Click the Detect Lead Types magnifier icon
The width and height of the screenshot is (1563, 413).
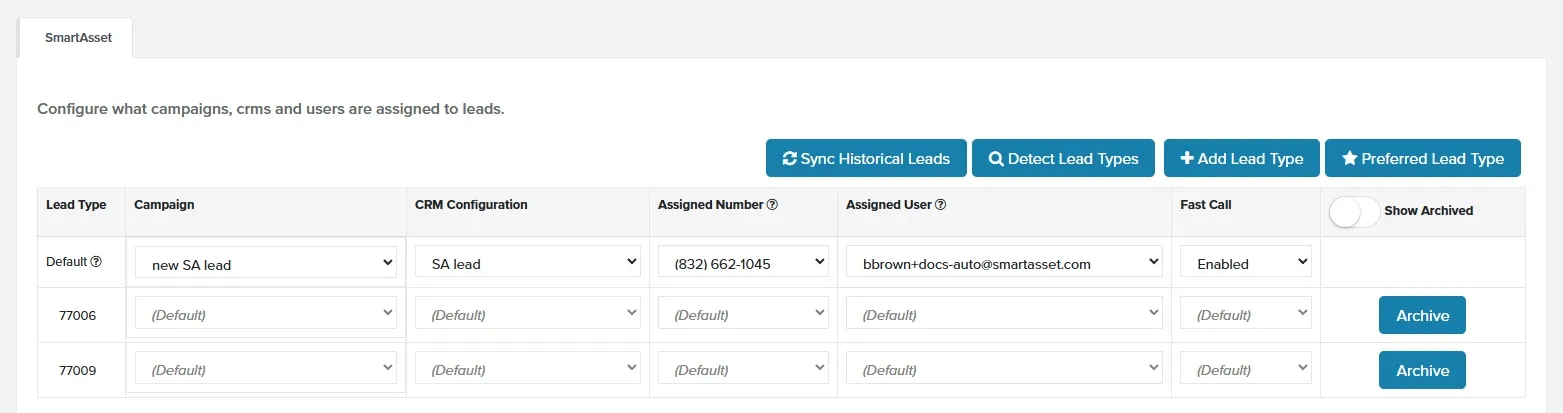[x=996, y=159]
